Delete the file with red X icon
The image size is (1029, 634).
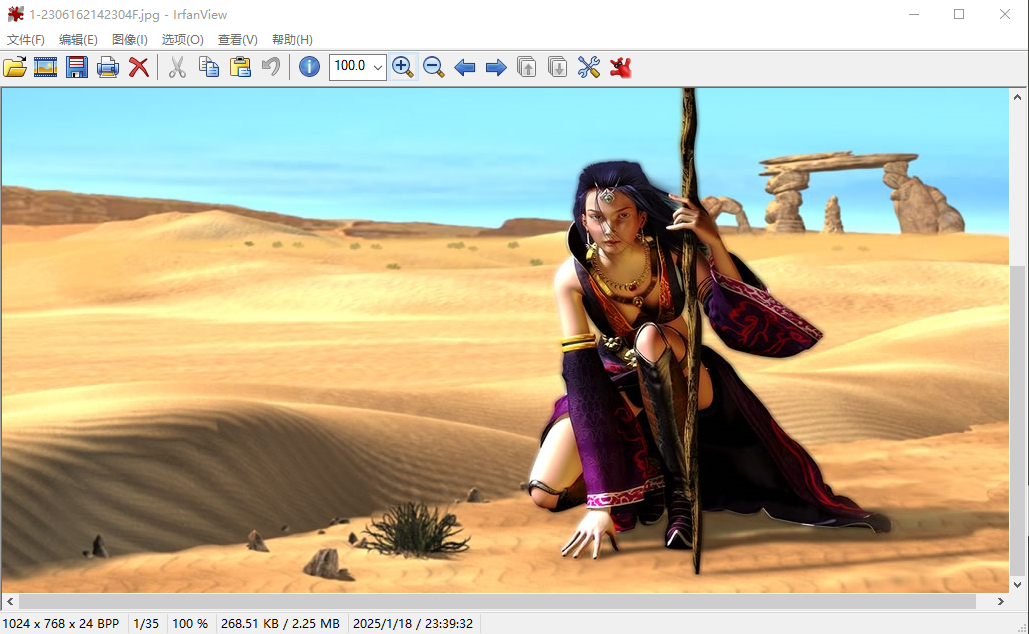[139, 67]
